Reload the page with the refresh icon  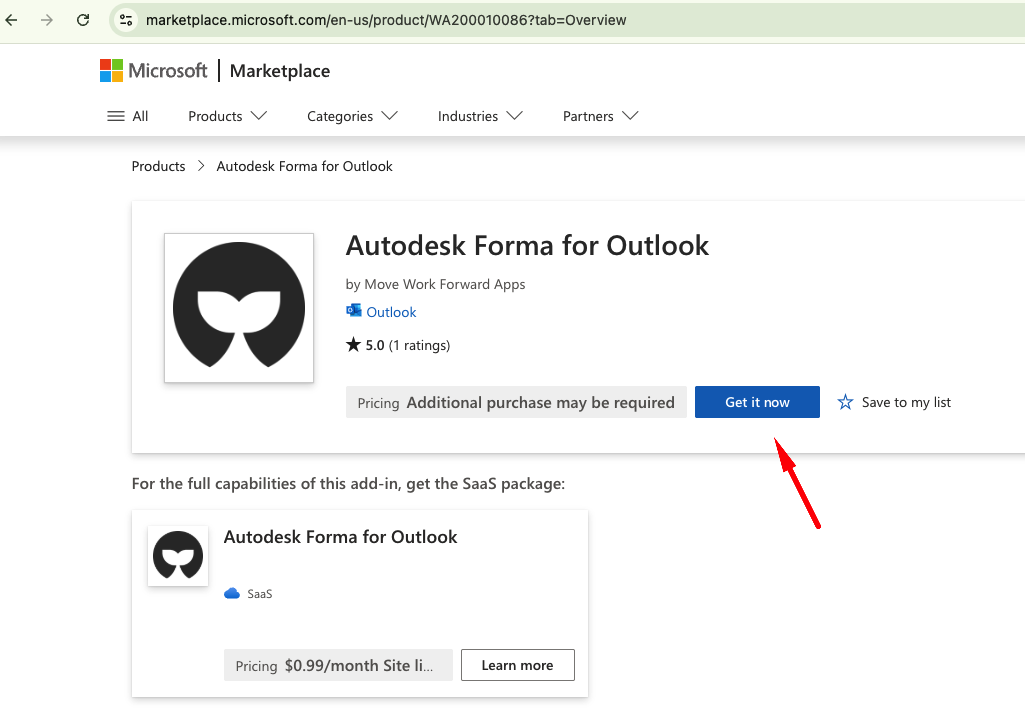click(x=83, y=20)
